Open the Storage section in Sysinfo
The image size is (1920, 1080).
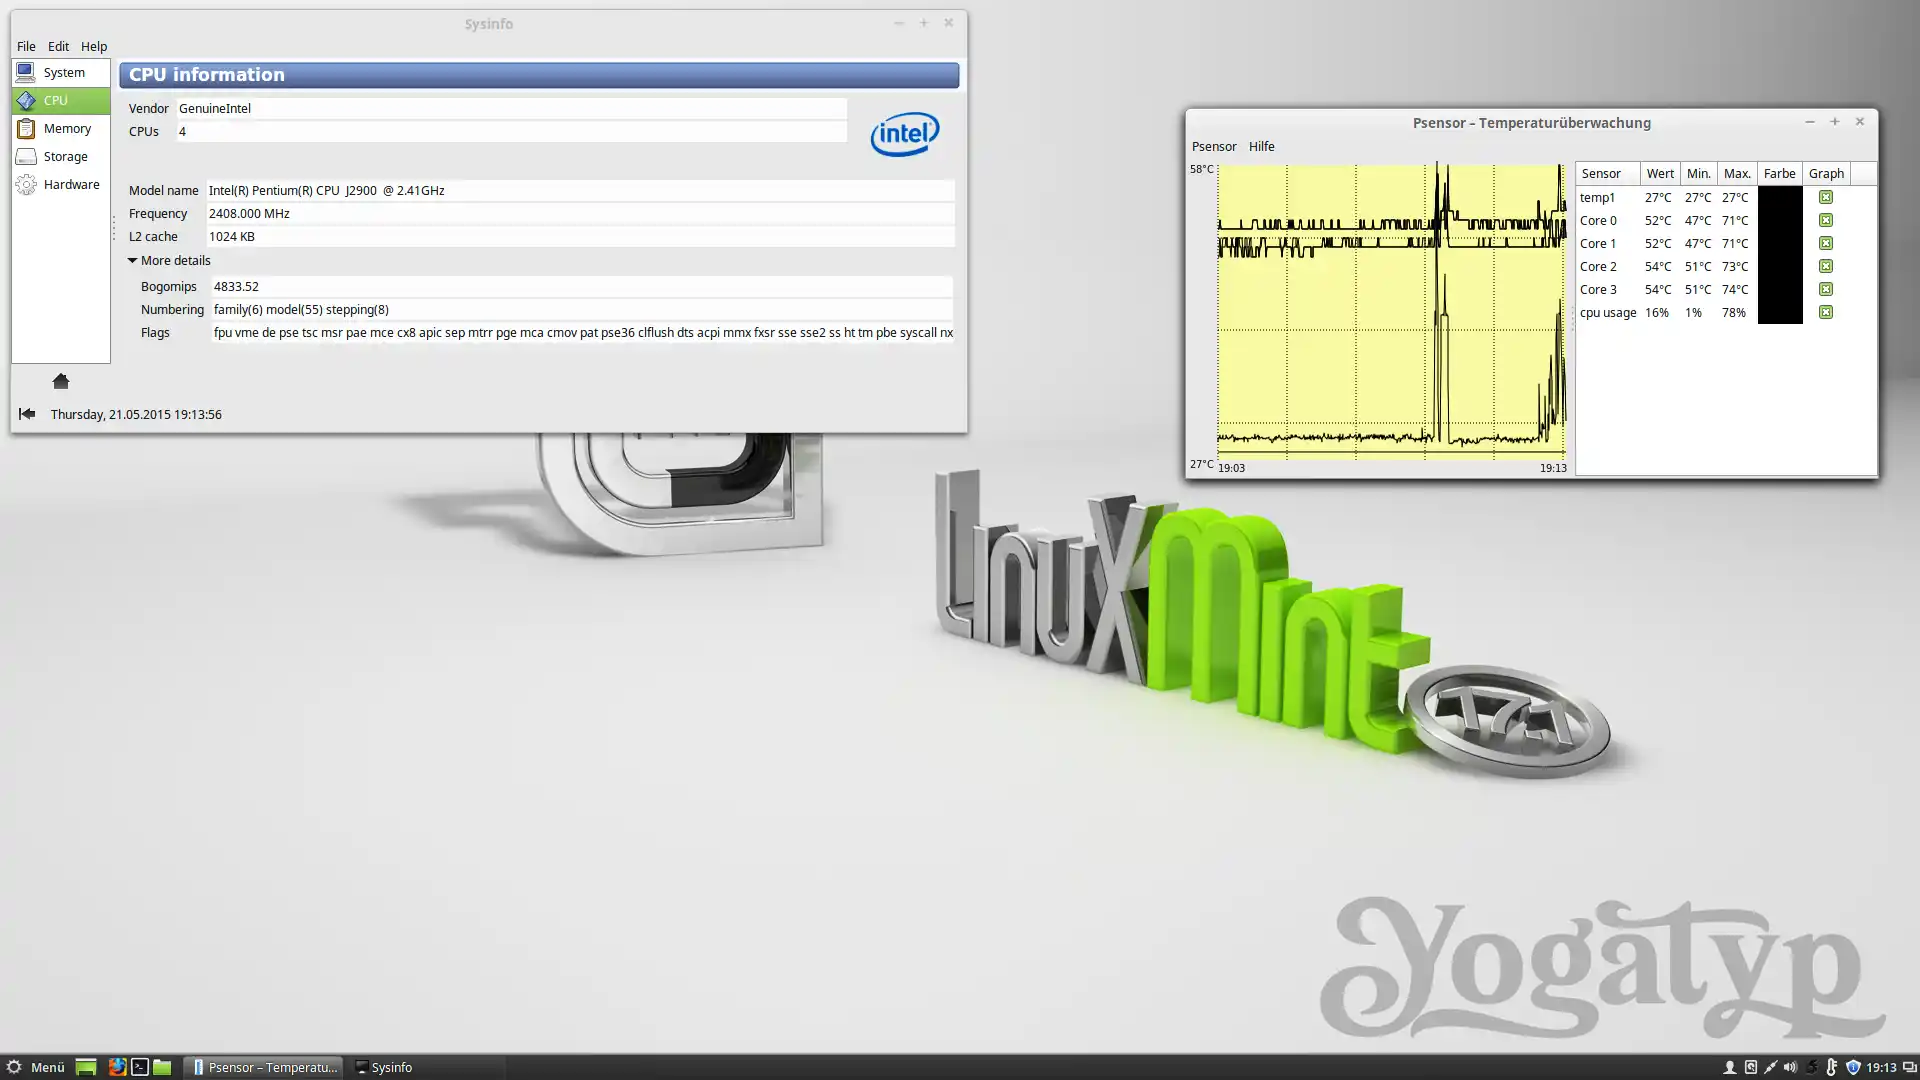tap(61, 156)
